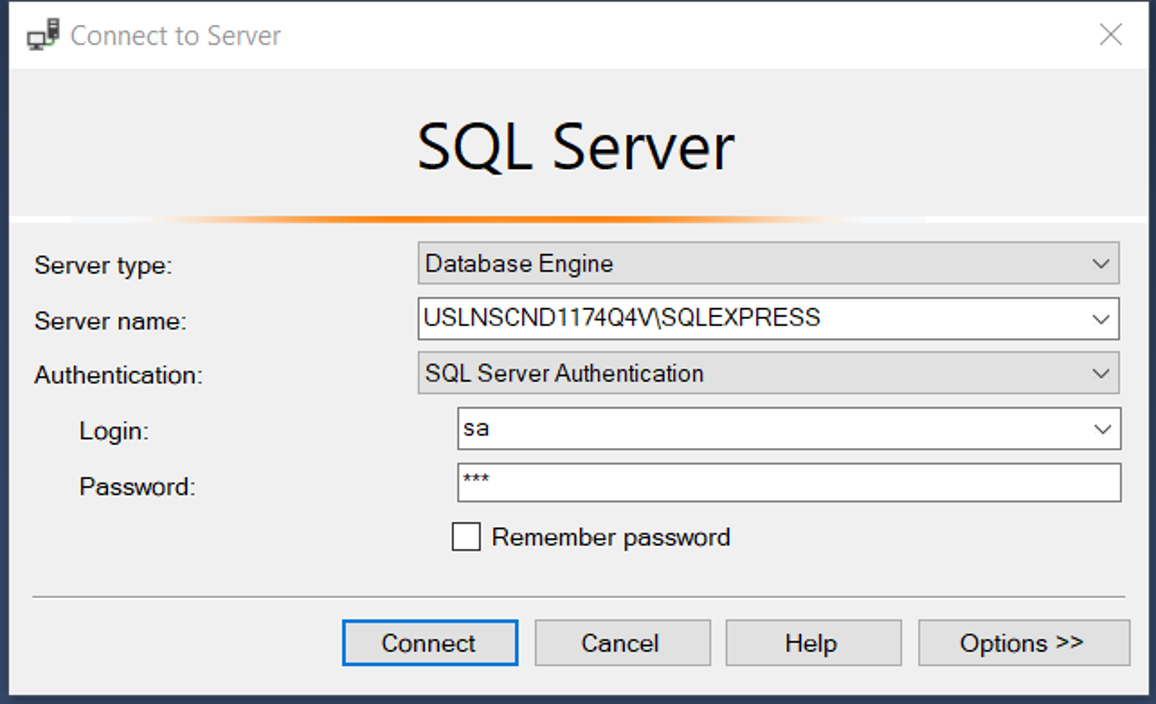The image size is (1156, 704).
Task: Show more settings with Options >>
Action: [x=1023, y=643]
